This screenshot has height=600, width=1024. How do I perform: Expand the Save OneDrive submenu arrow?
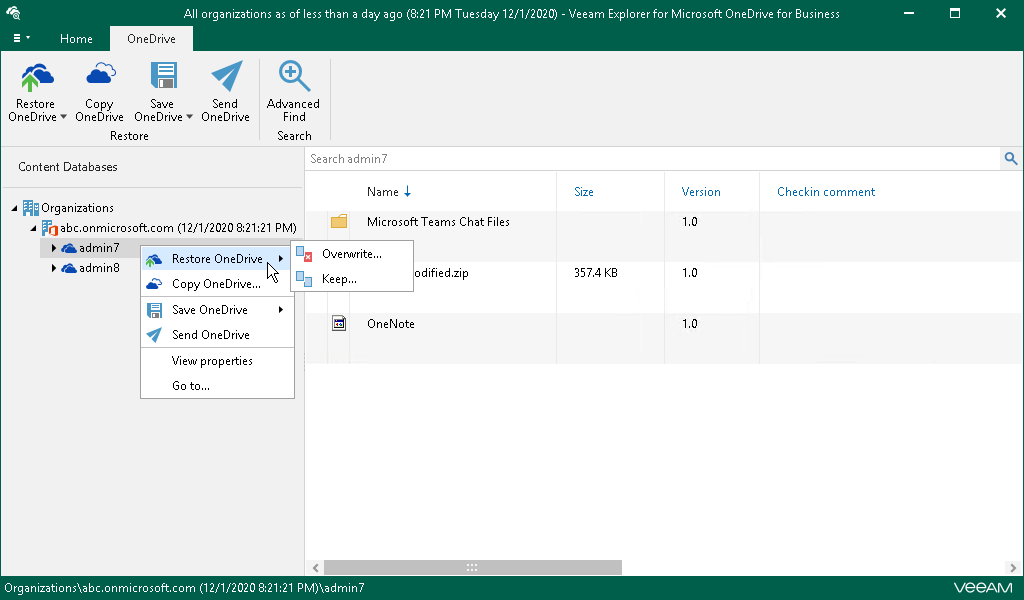pos(281,309)
